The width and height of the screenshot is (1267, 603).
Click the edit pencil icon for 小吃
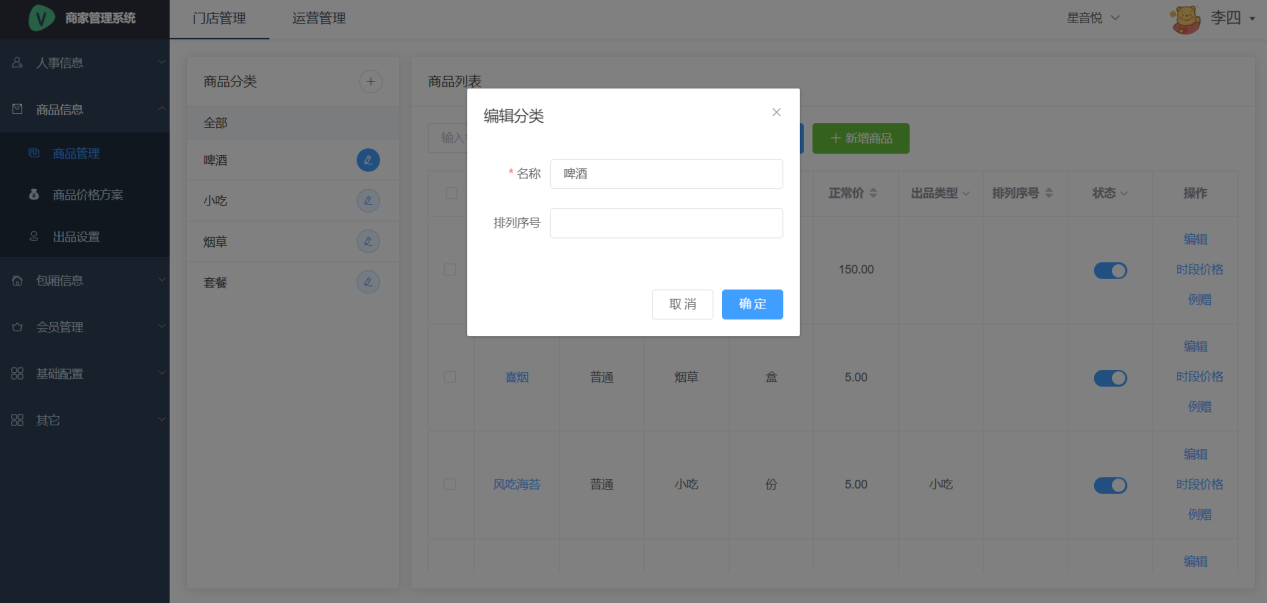click(x=368, y=201)
